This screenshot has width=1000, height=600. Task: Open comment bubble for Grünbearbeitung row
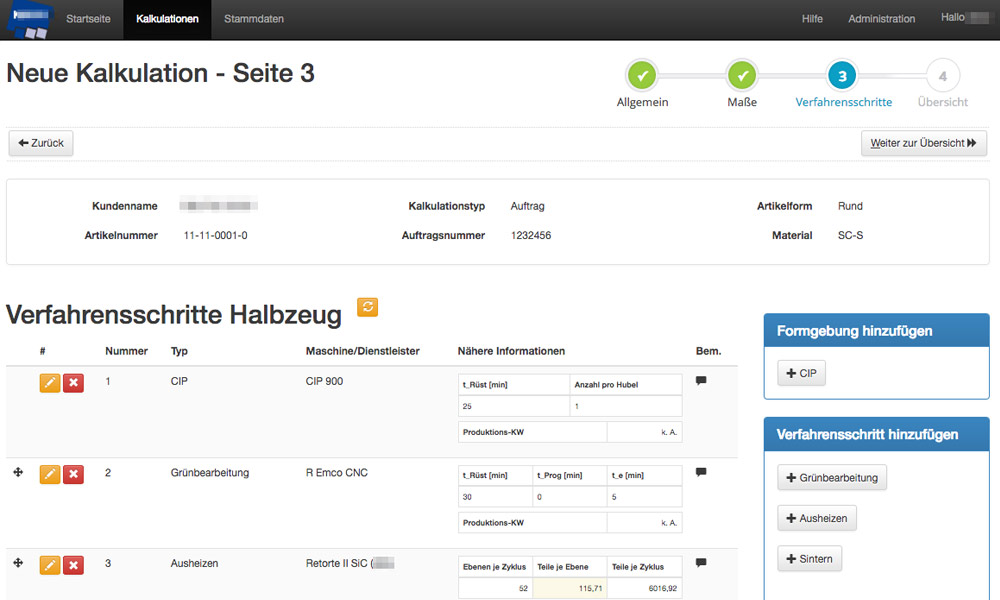pos(701,472)
